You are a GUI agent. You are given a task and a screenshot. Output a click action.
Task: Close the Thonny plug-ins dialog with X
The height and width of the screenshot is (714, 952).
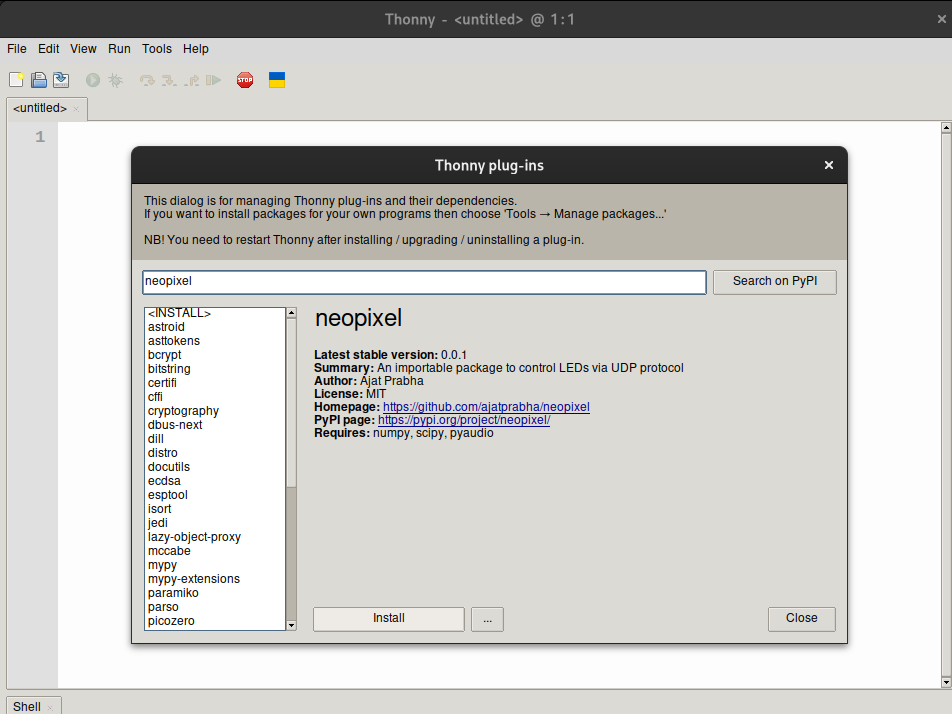[829, 165]
